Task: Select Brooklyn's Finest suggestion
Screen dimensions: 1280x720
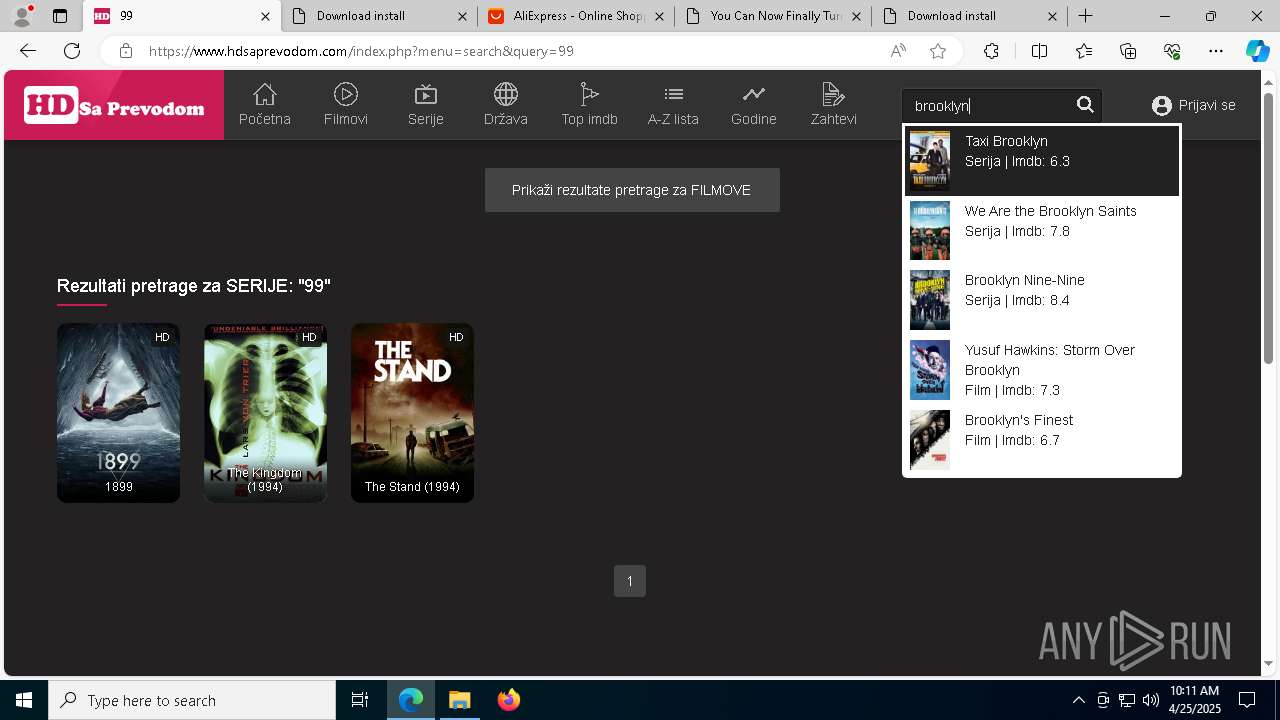Action: [x=1042, y=440]
